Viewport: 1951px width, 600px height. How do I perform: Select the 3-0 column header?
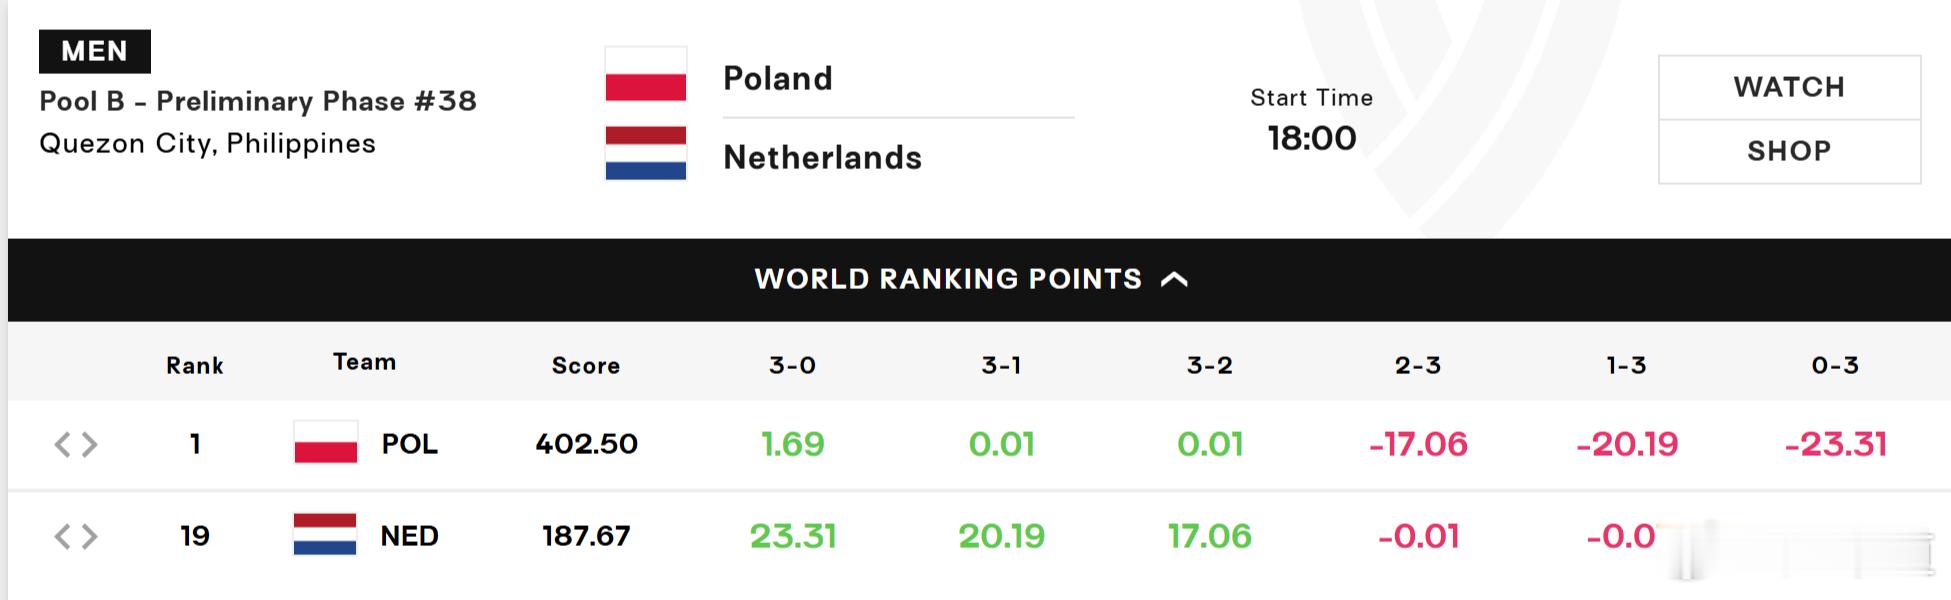tap(792, 365)
